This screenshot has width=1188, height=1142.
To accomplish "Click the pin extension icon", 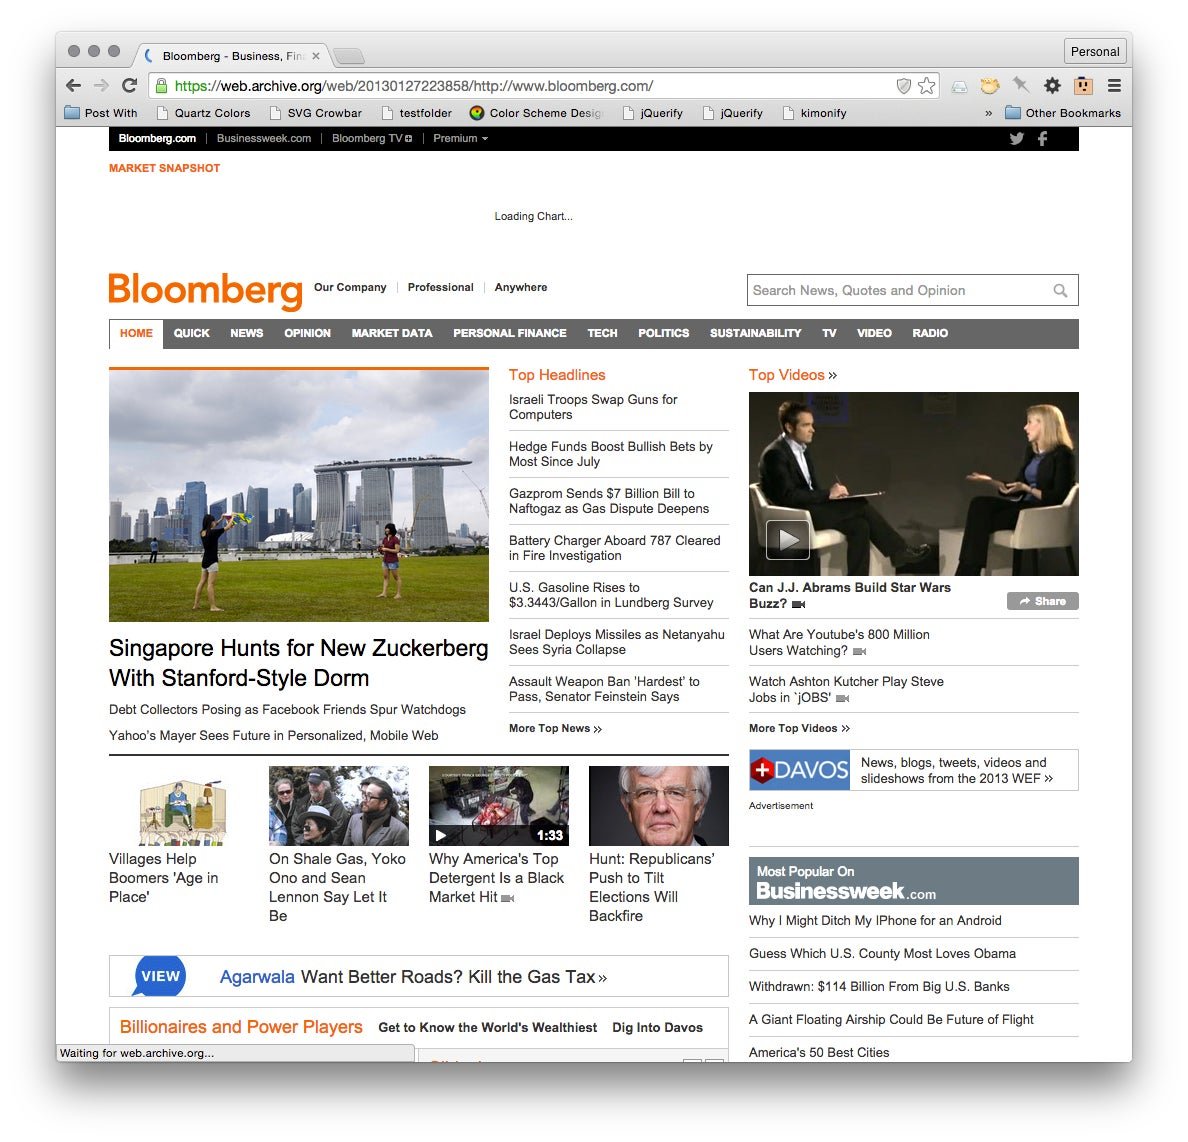I will tap(1021, 86).
